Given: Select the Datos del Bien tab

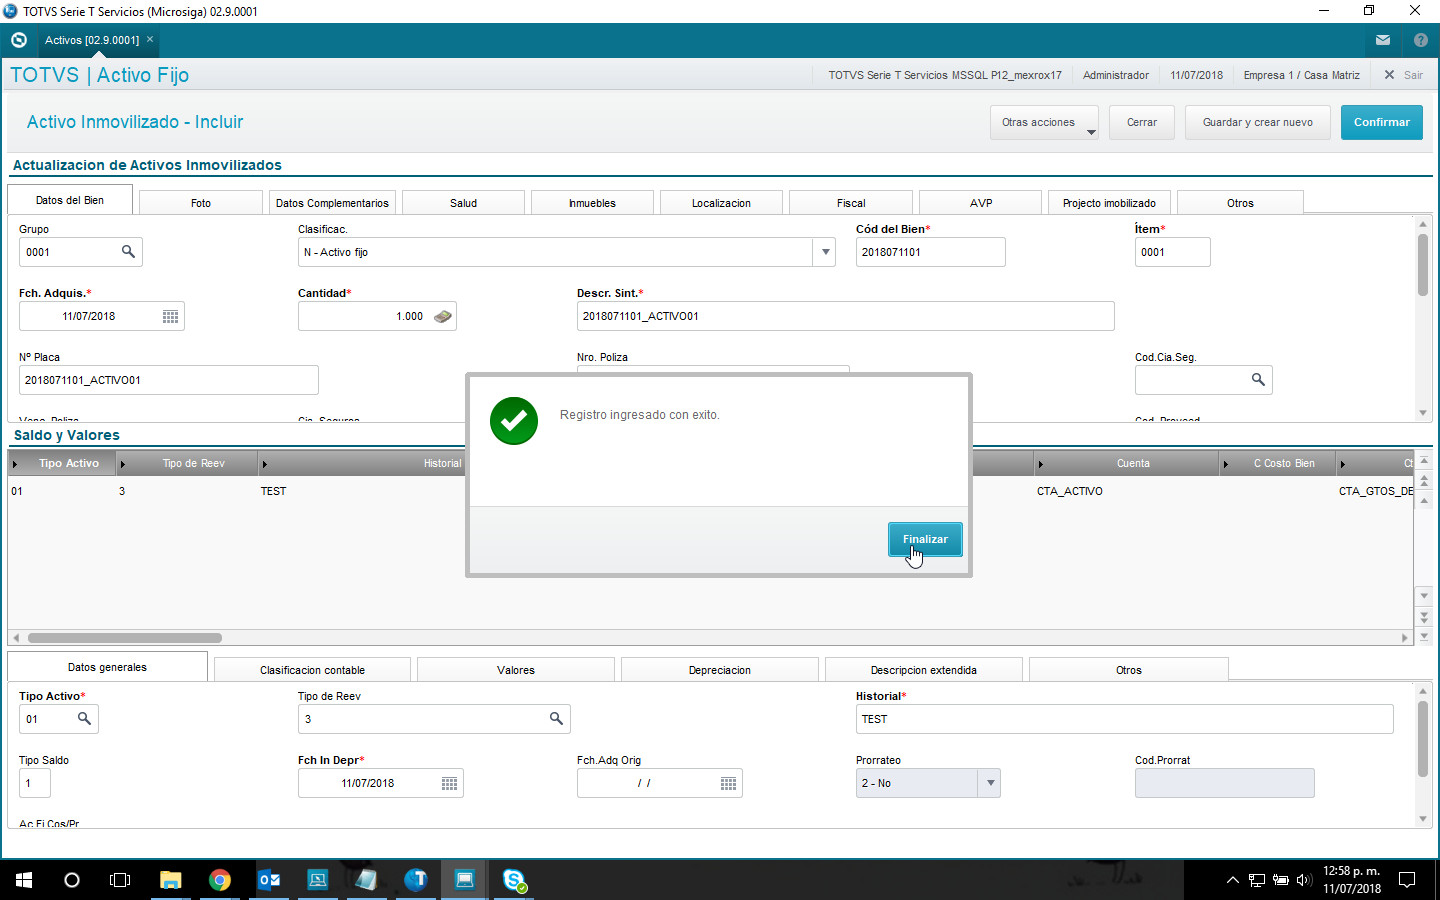Looking at the screenshot, I should tap(70, 200).
